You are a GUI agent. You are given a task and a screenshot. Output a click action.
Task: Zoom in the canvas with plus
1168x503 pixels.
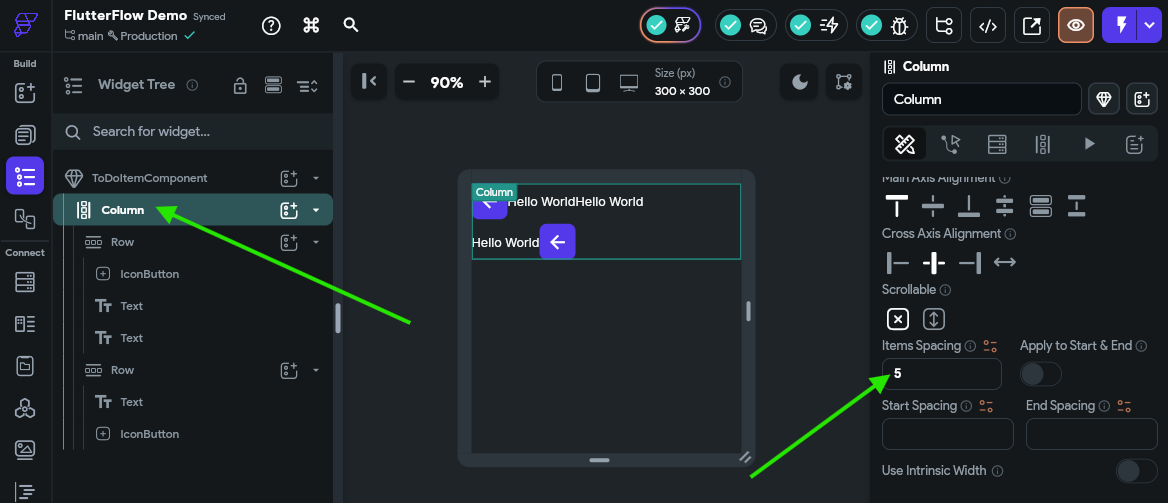[485, 82]
